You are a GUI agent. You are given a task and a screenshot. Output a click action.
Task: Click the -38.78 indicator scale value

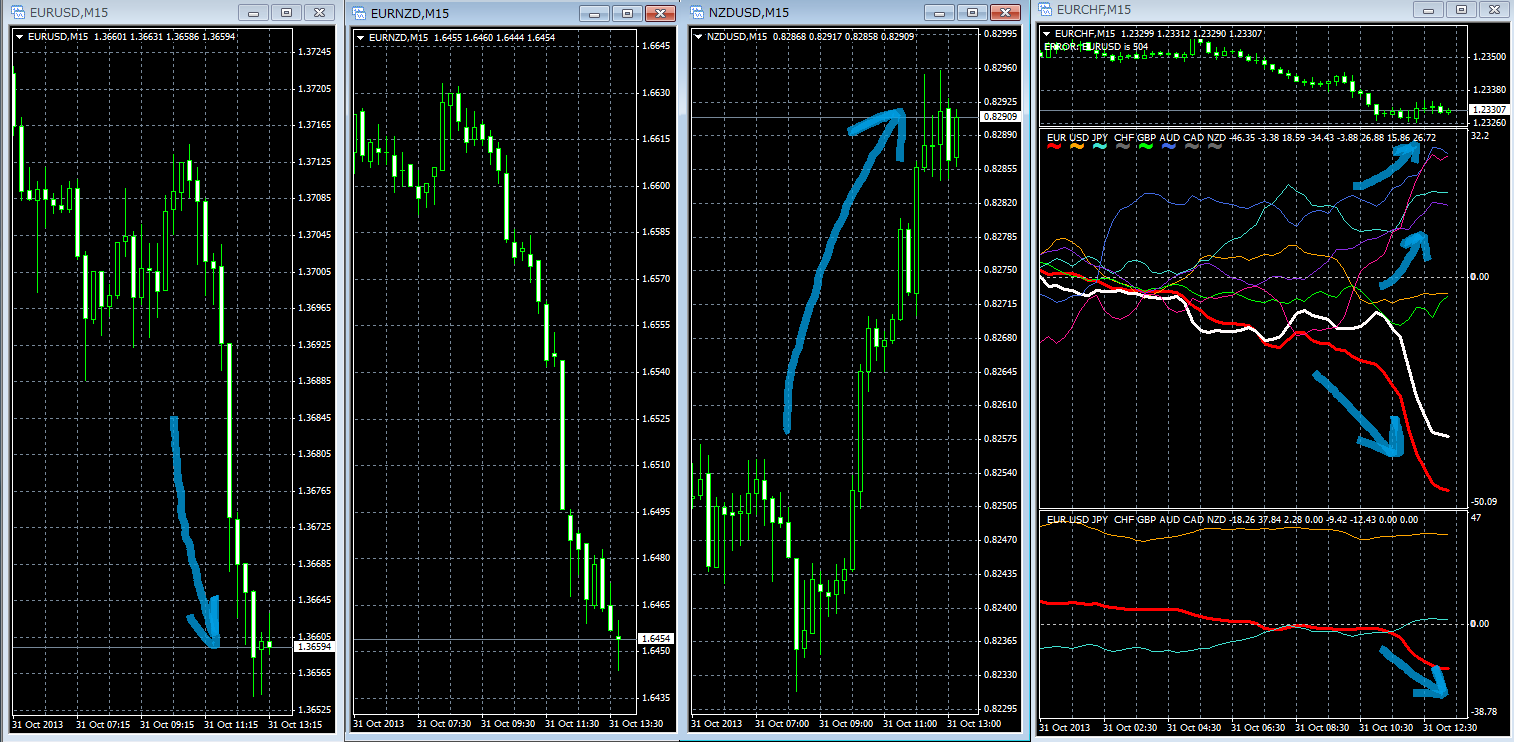(x=1485, y=711)
